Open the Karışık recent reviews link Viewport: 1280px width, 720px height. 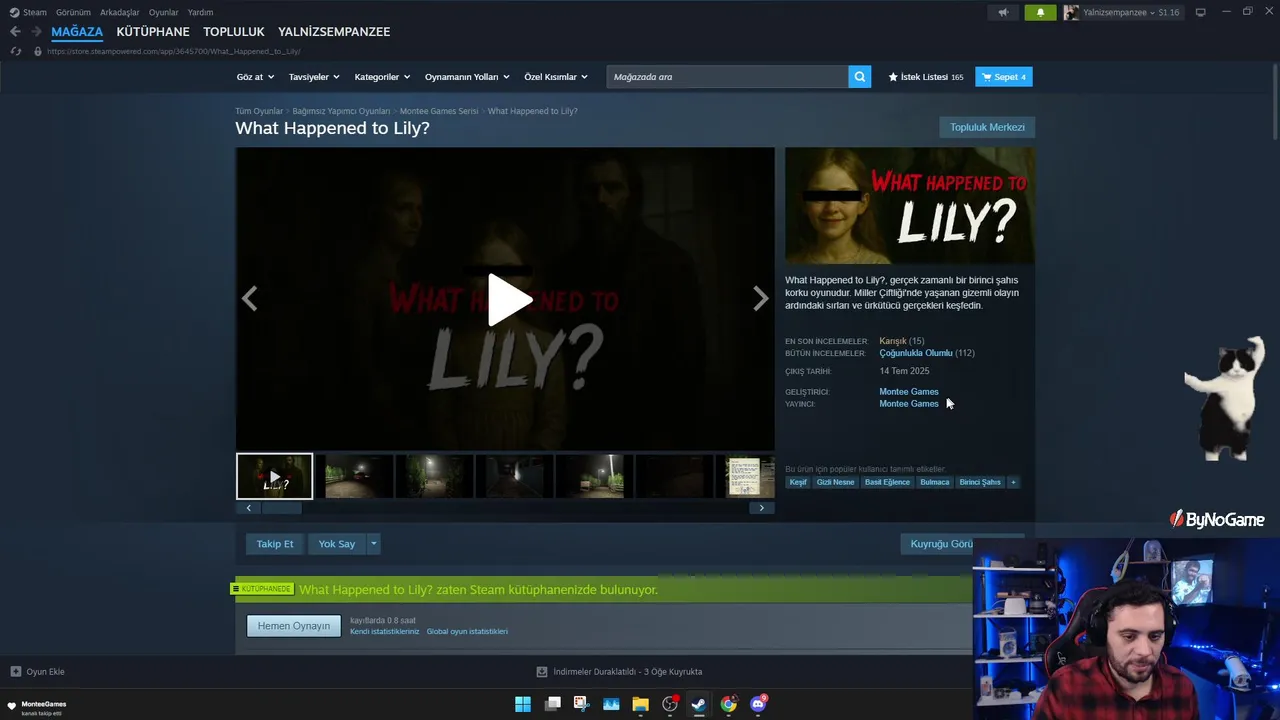tap(893, 341)
